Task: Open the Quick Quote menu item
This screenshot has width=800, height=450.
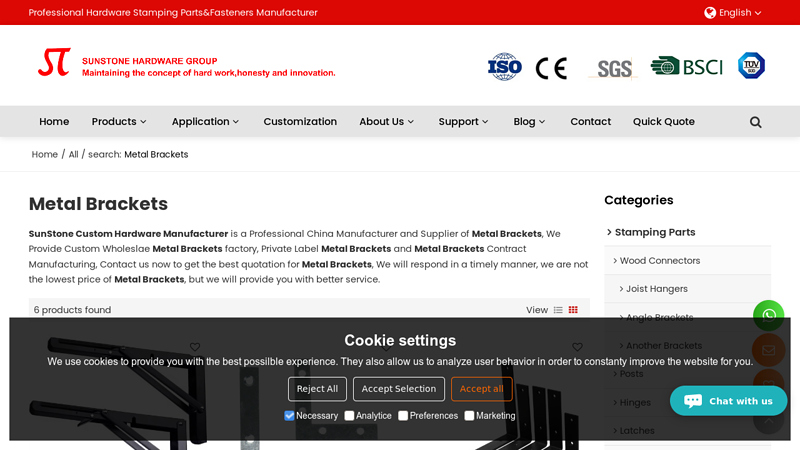Action: pos(664,121)
